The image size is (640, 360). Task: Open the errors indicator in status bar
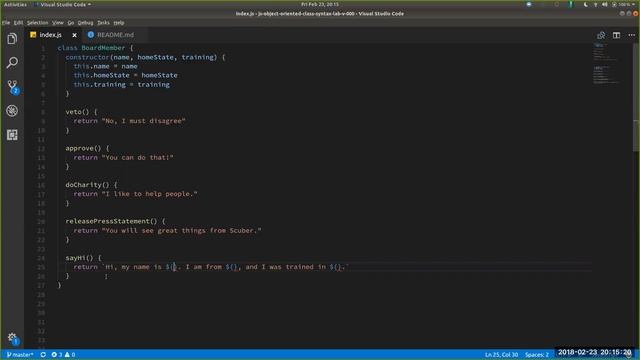click(57, 355)
